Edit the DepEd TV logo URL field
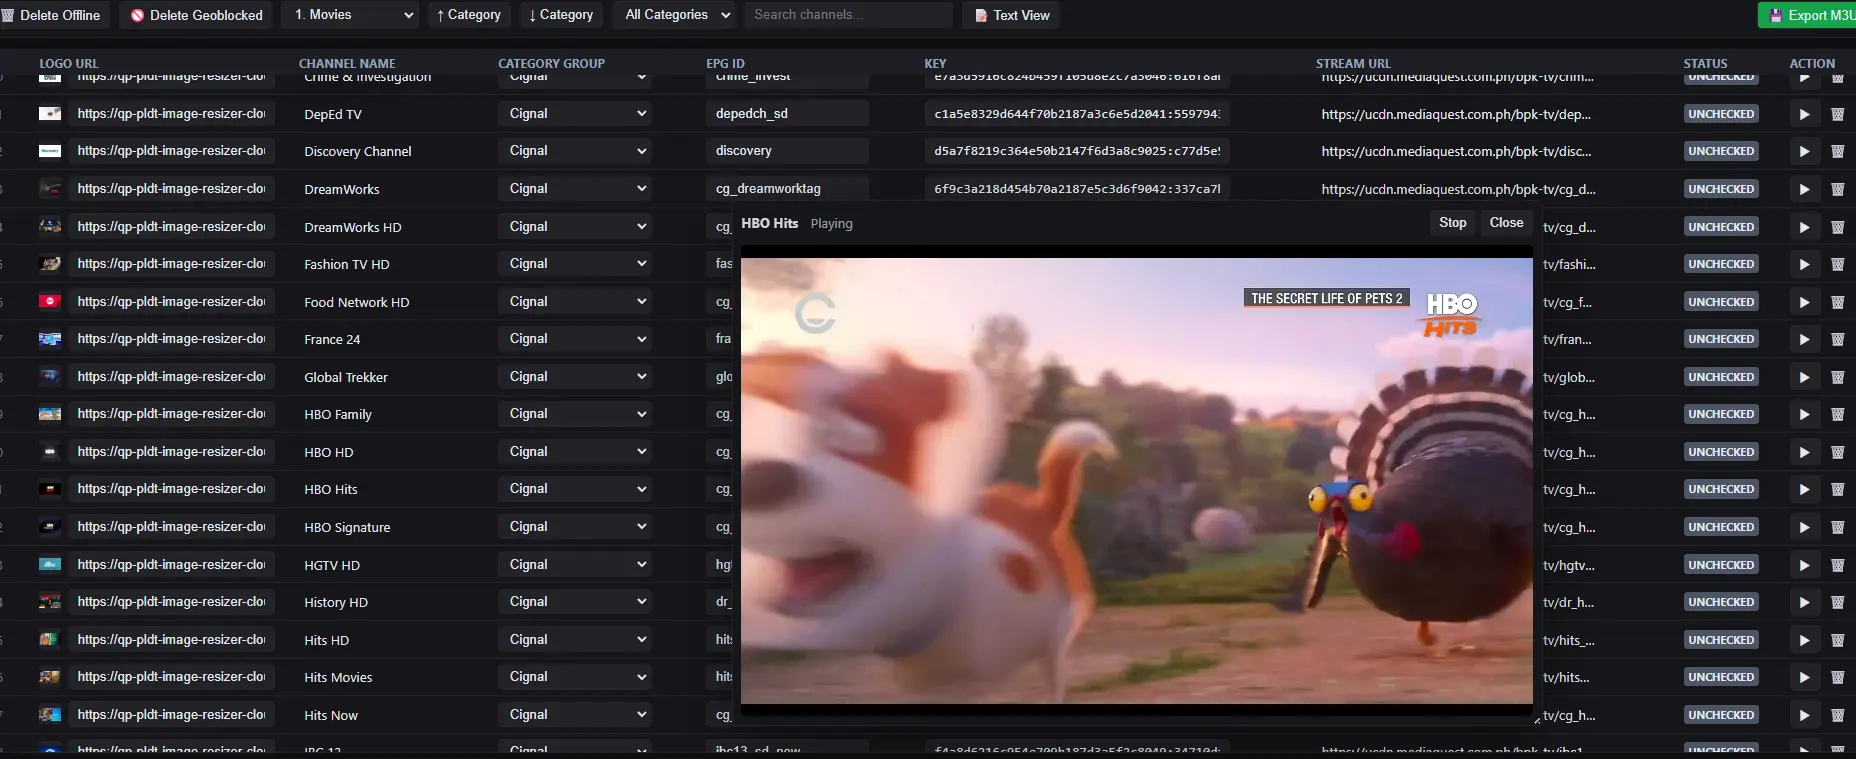 pos(171,114)
